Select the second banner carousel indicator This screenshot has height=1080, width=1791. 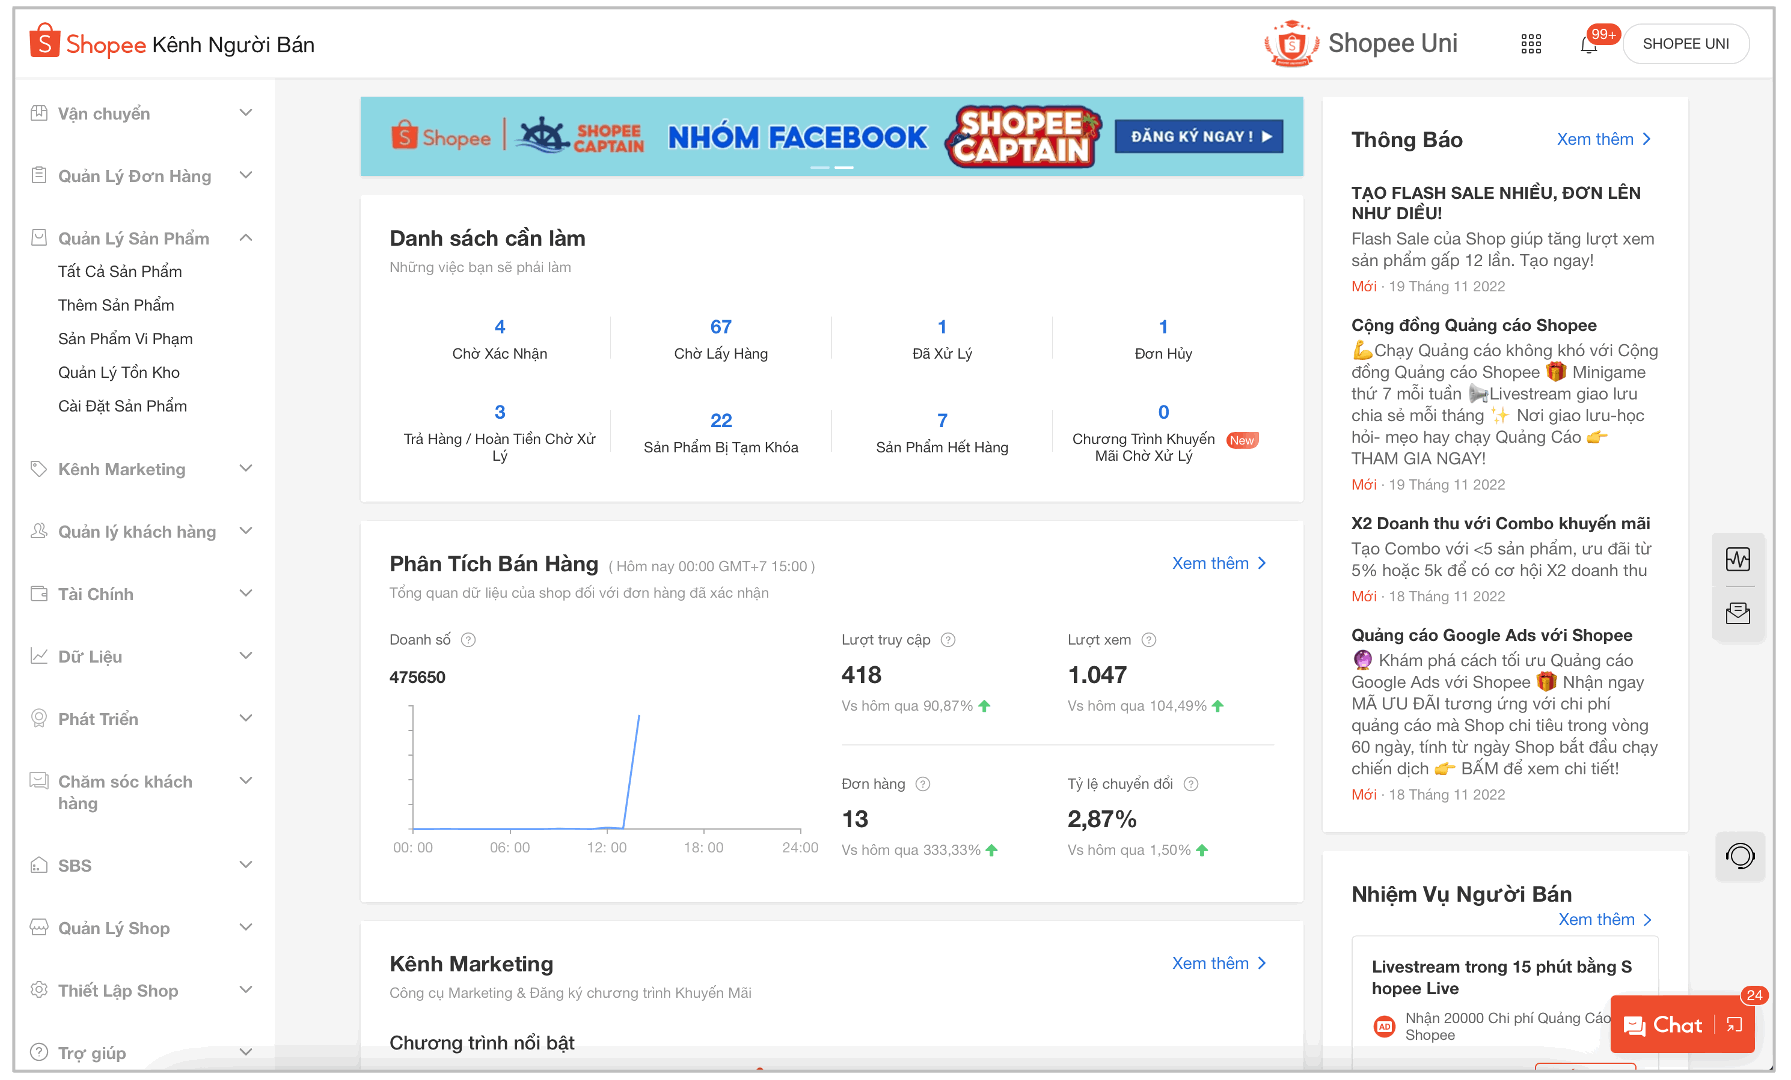click(844, 167)
